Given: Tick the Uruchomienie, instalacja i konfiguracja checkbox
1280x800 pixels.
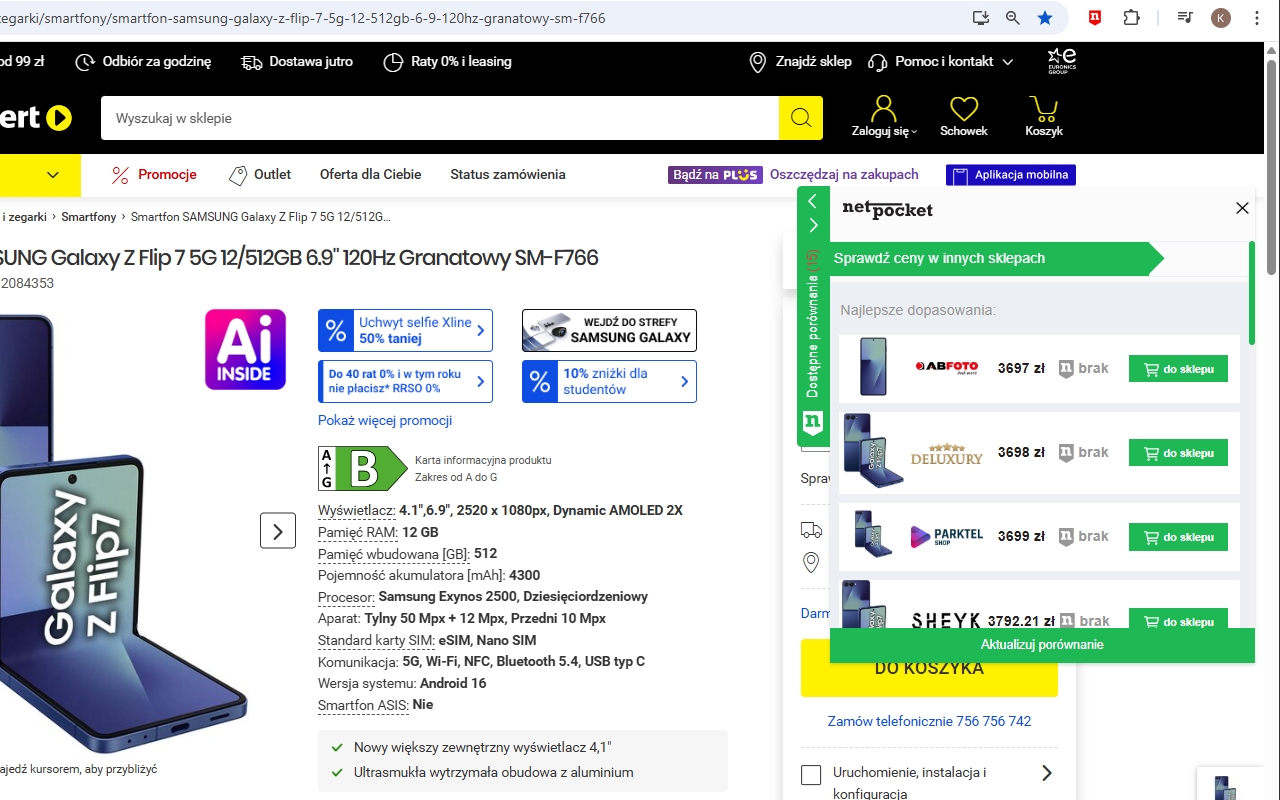Looking at the screenshot, I should 812,775.
